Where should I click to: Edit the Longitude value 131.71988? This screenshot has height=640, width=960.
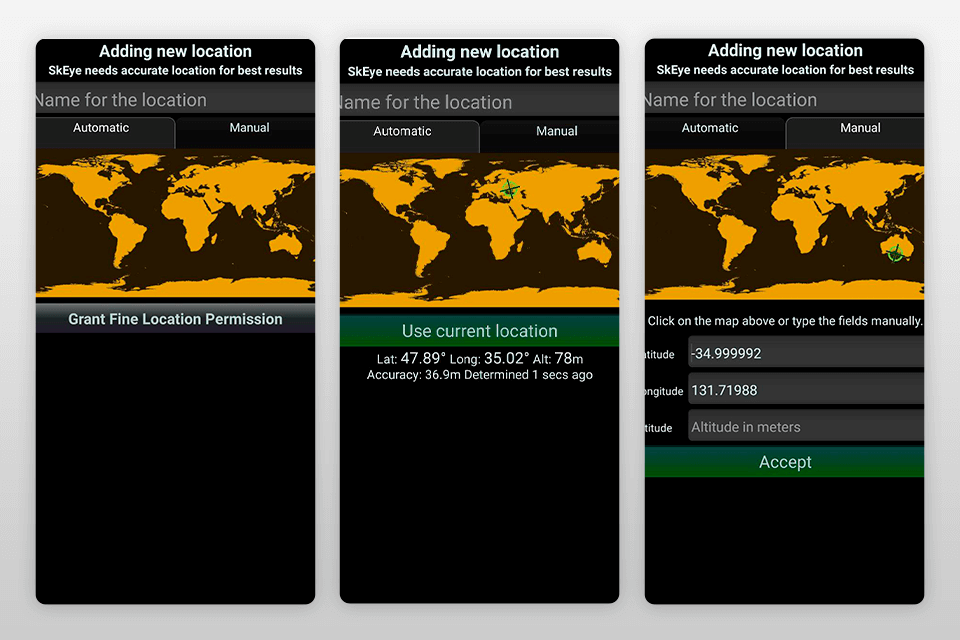pyautogui.click(x=805, y=390)
